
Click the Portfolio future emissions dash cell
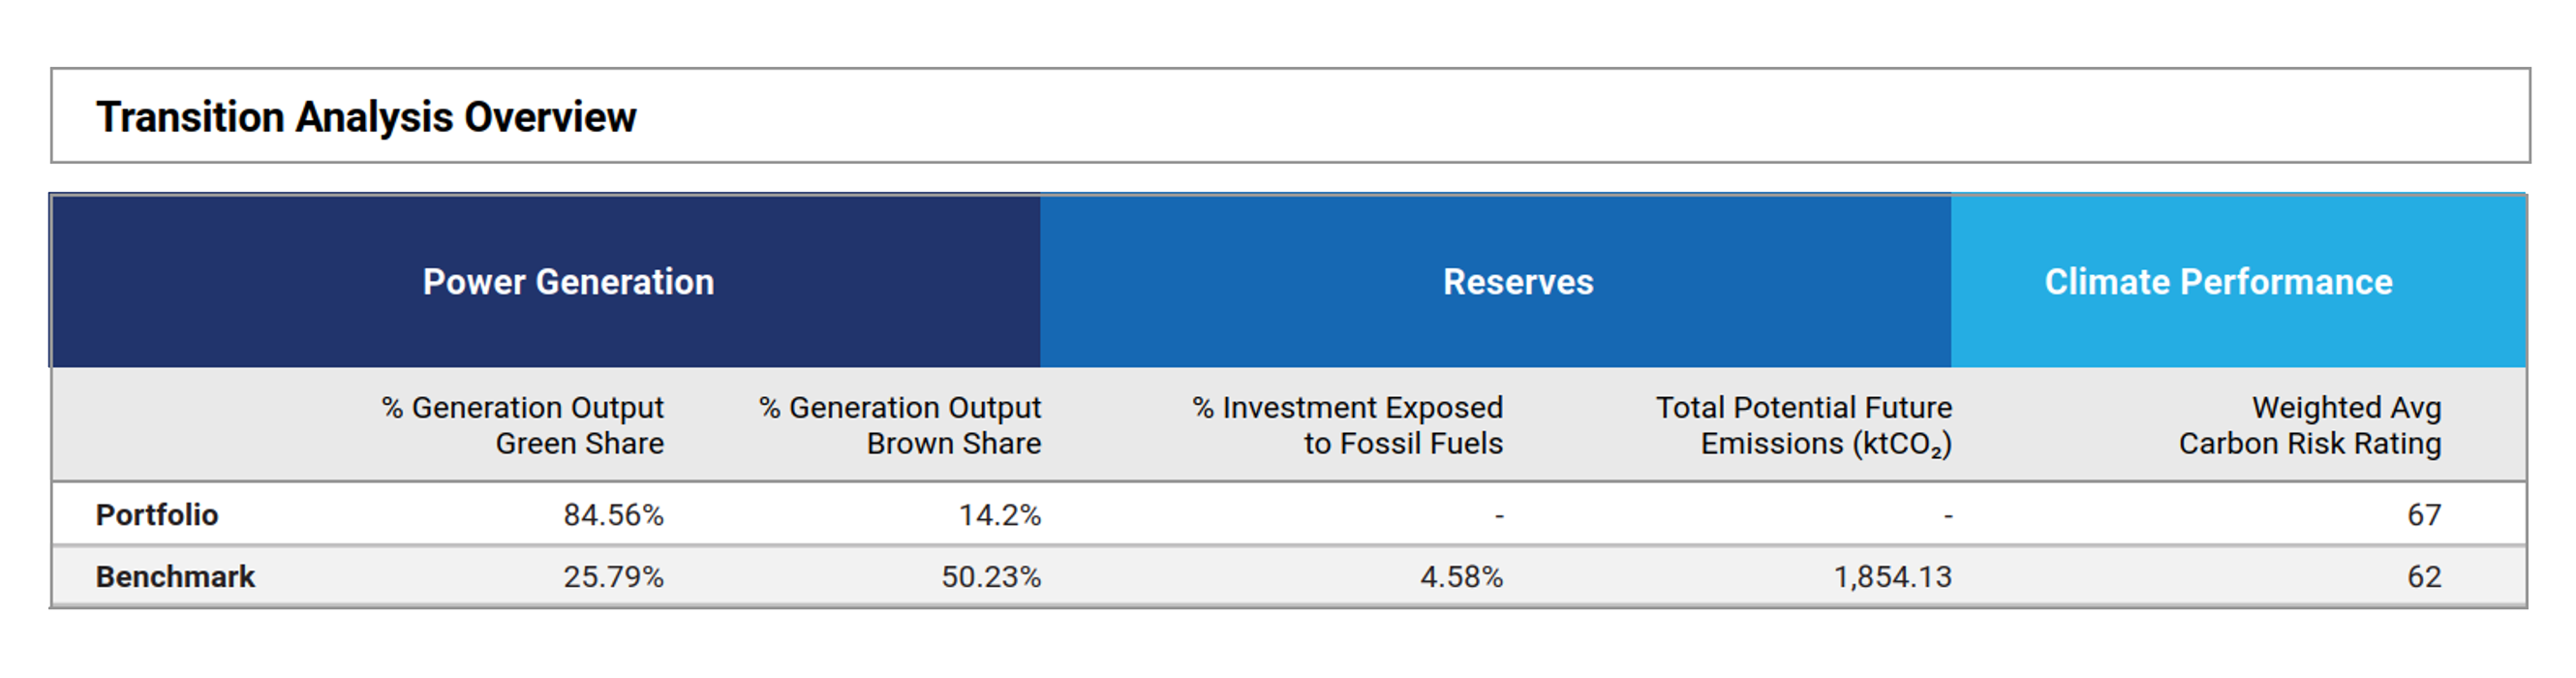[1947, 516]
